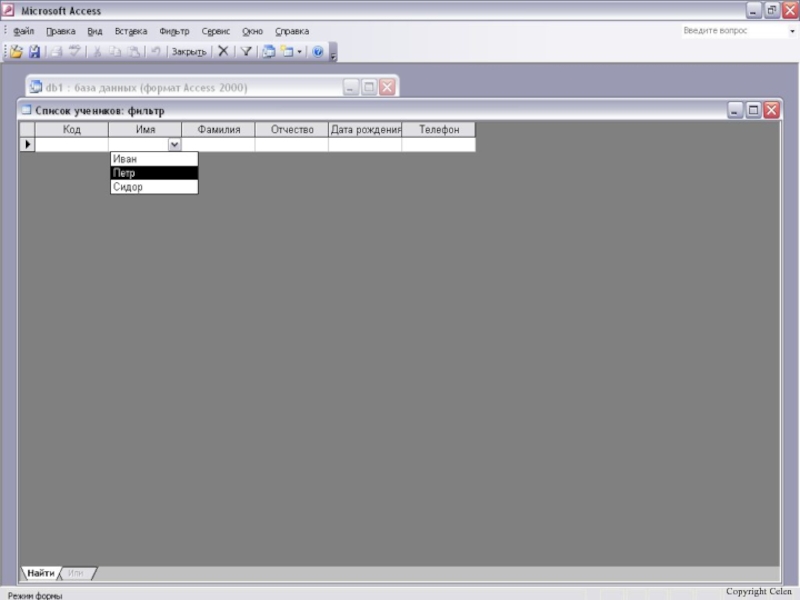The image size is (800, 600).
Task: Apply filter with the funnel icon
Action: [x=246, y=52]
